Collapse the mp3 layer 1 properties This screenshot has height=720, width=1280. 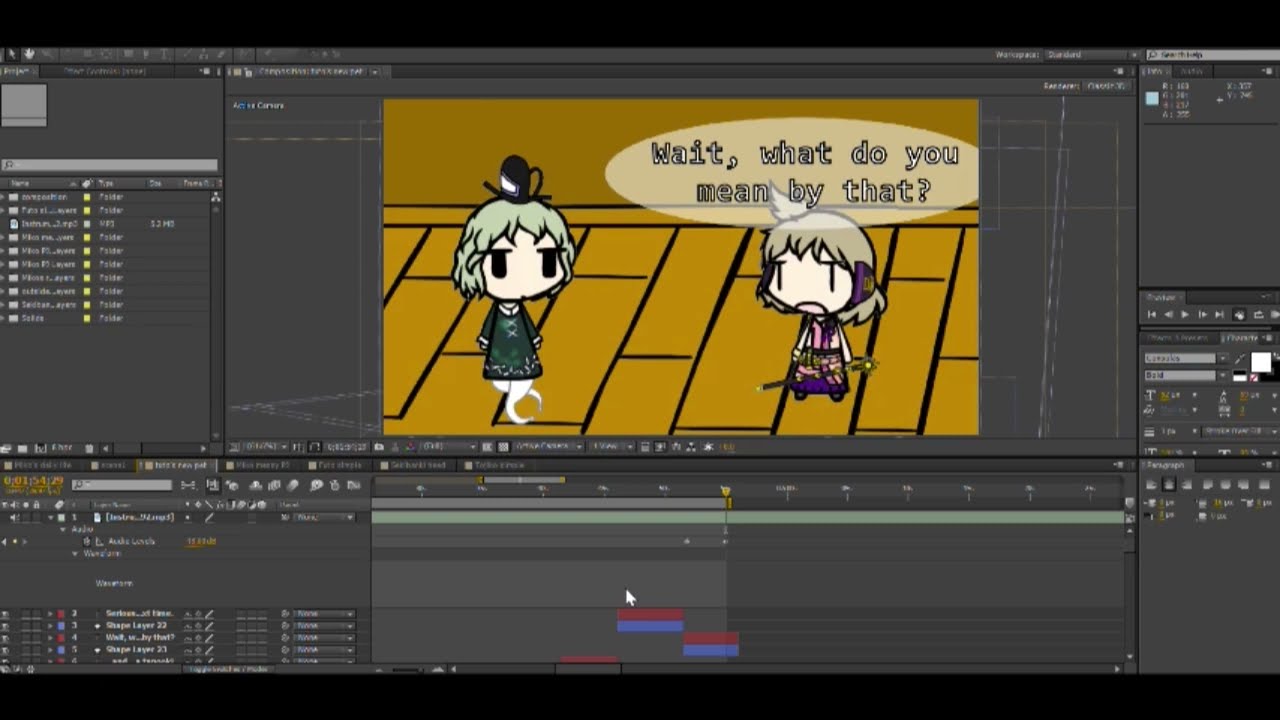click(50, 517)
